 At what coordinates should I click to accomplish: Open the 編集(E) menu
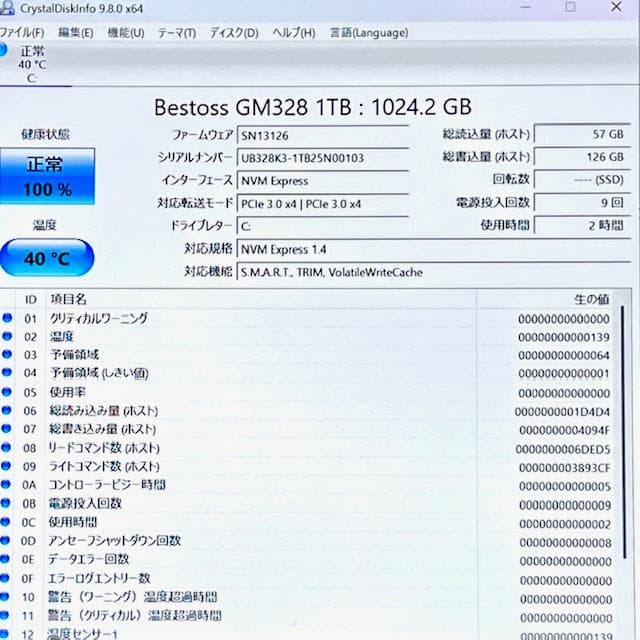[x=76, y=33]
